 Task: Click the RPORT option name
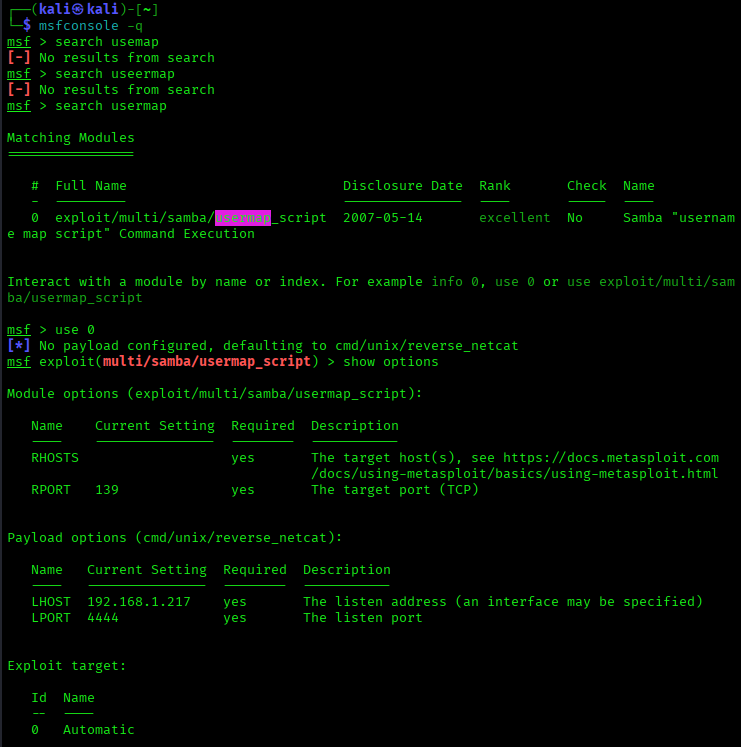(x=51, y=490)
